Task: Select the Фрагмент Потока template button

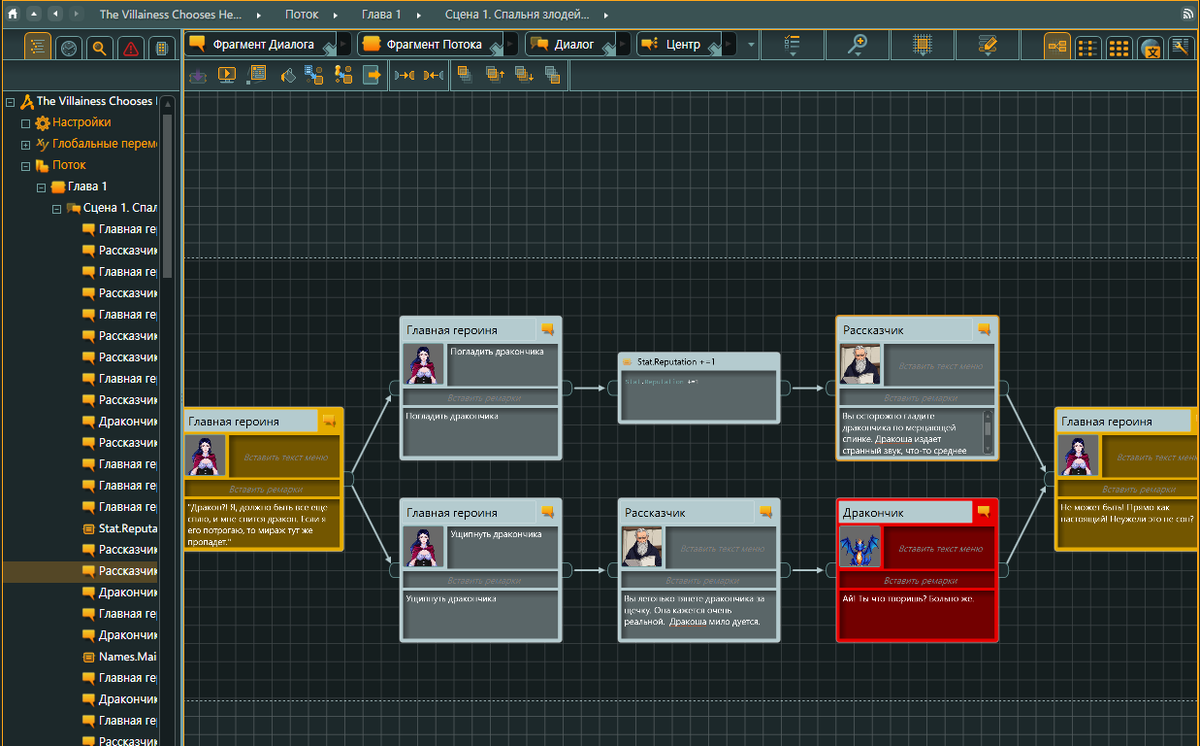Action: [430, 44]
